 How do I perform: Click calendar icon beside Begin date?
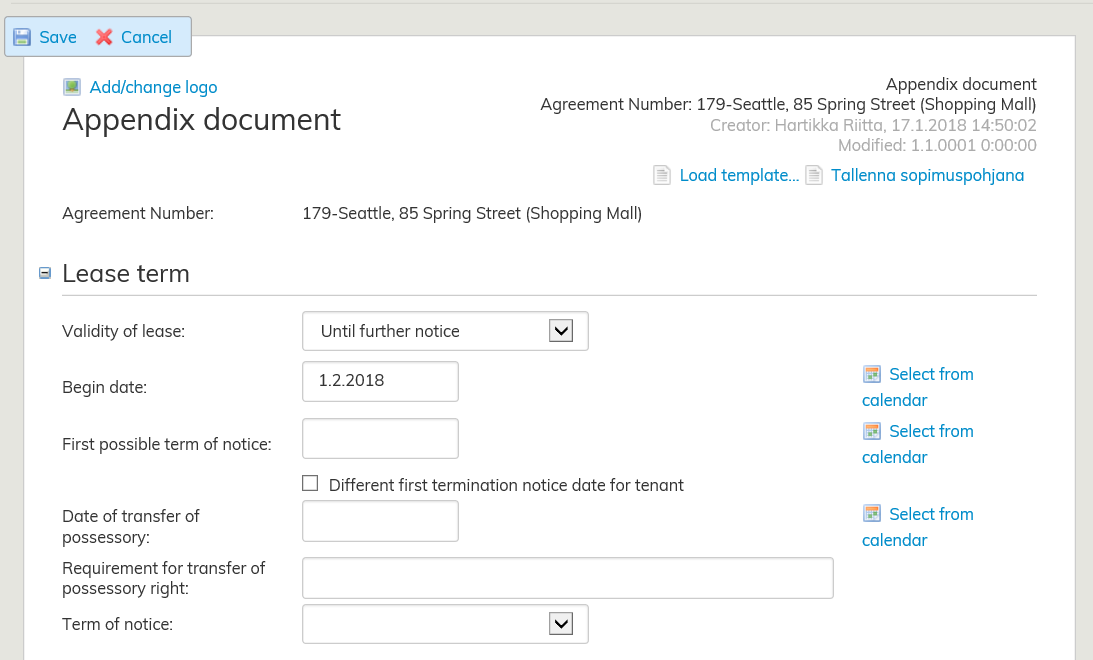(872, 374)
